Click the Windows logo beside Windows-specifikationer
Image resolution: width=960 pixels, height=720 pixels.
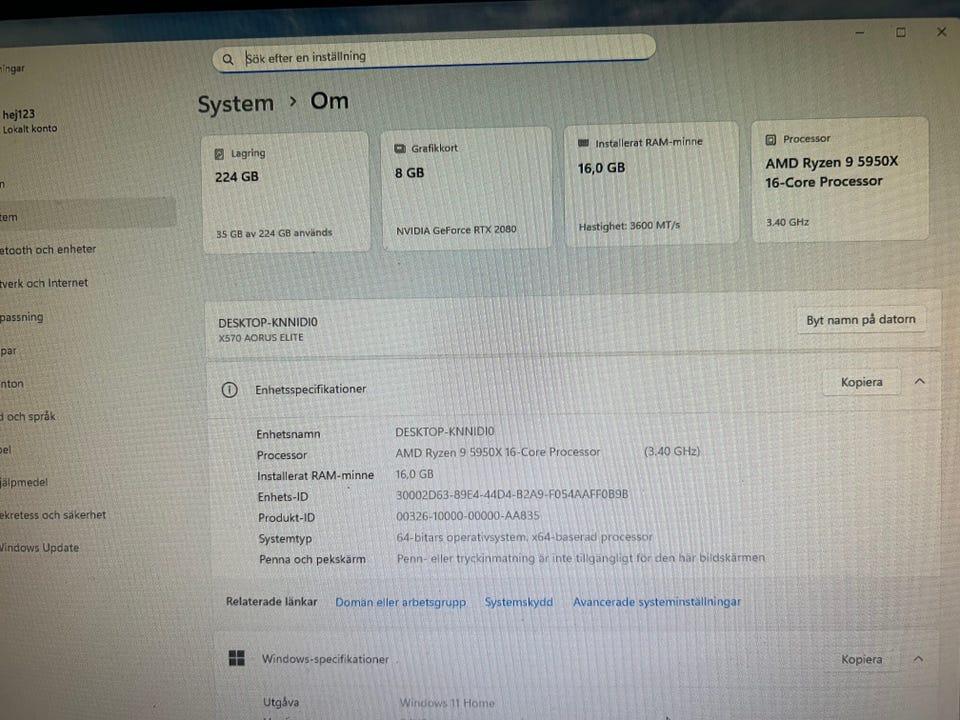tap(236, 658)
